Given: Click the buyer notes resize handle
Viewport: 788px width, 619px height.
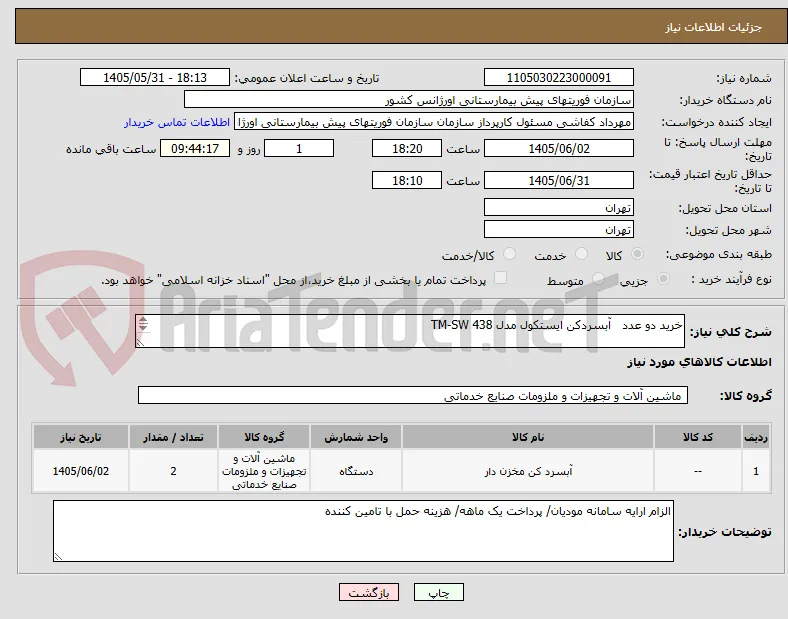Looking at the screenshot, I should coord(58,556).
